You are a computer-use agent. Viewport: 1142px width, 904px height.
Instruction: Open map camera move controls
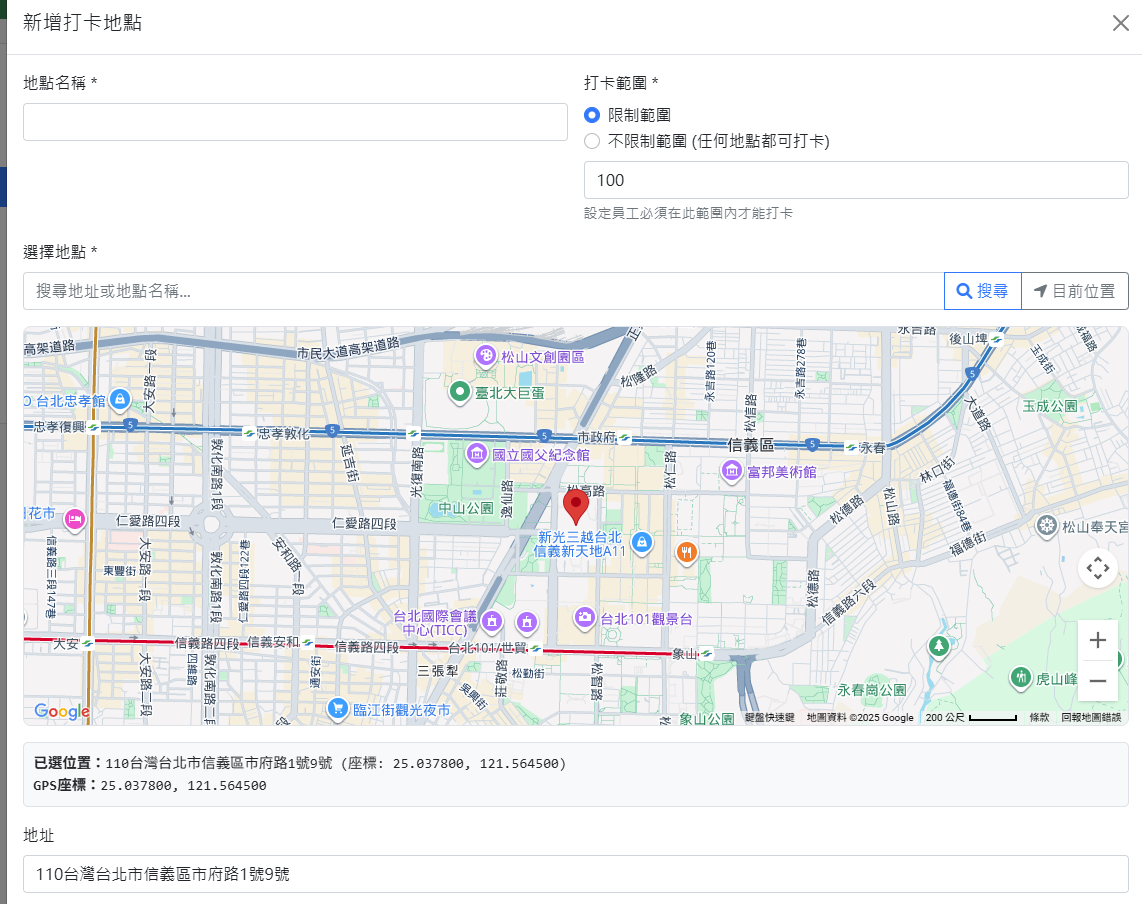coord(1097,569)
